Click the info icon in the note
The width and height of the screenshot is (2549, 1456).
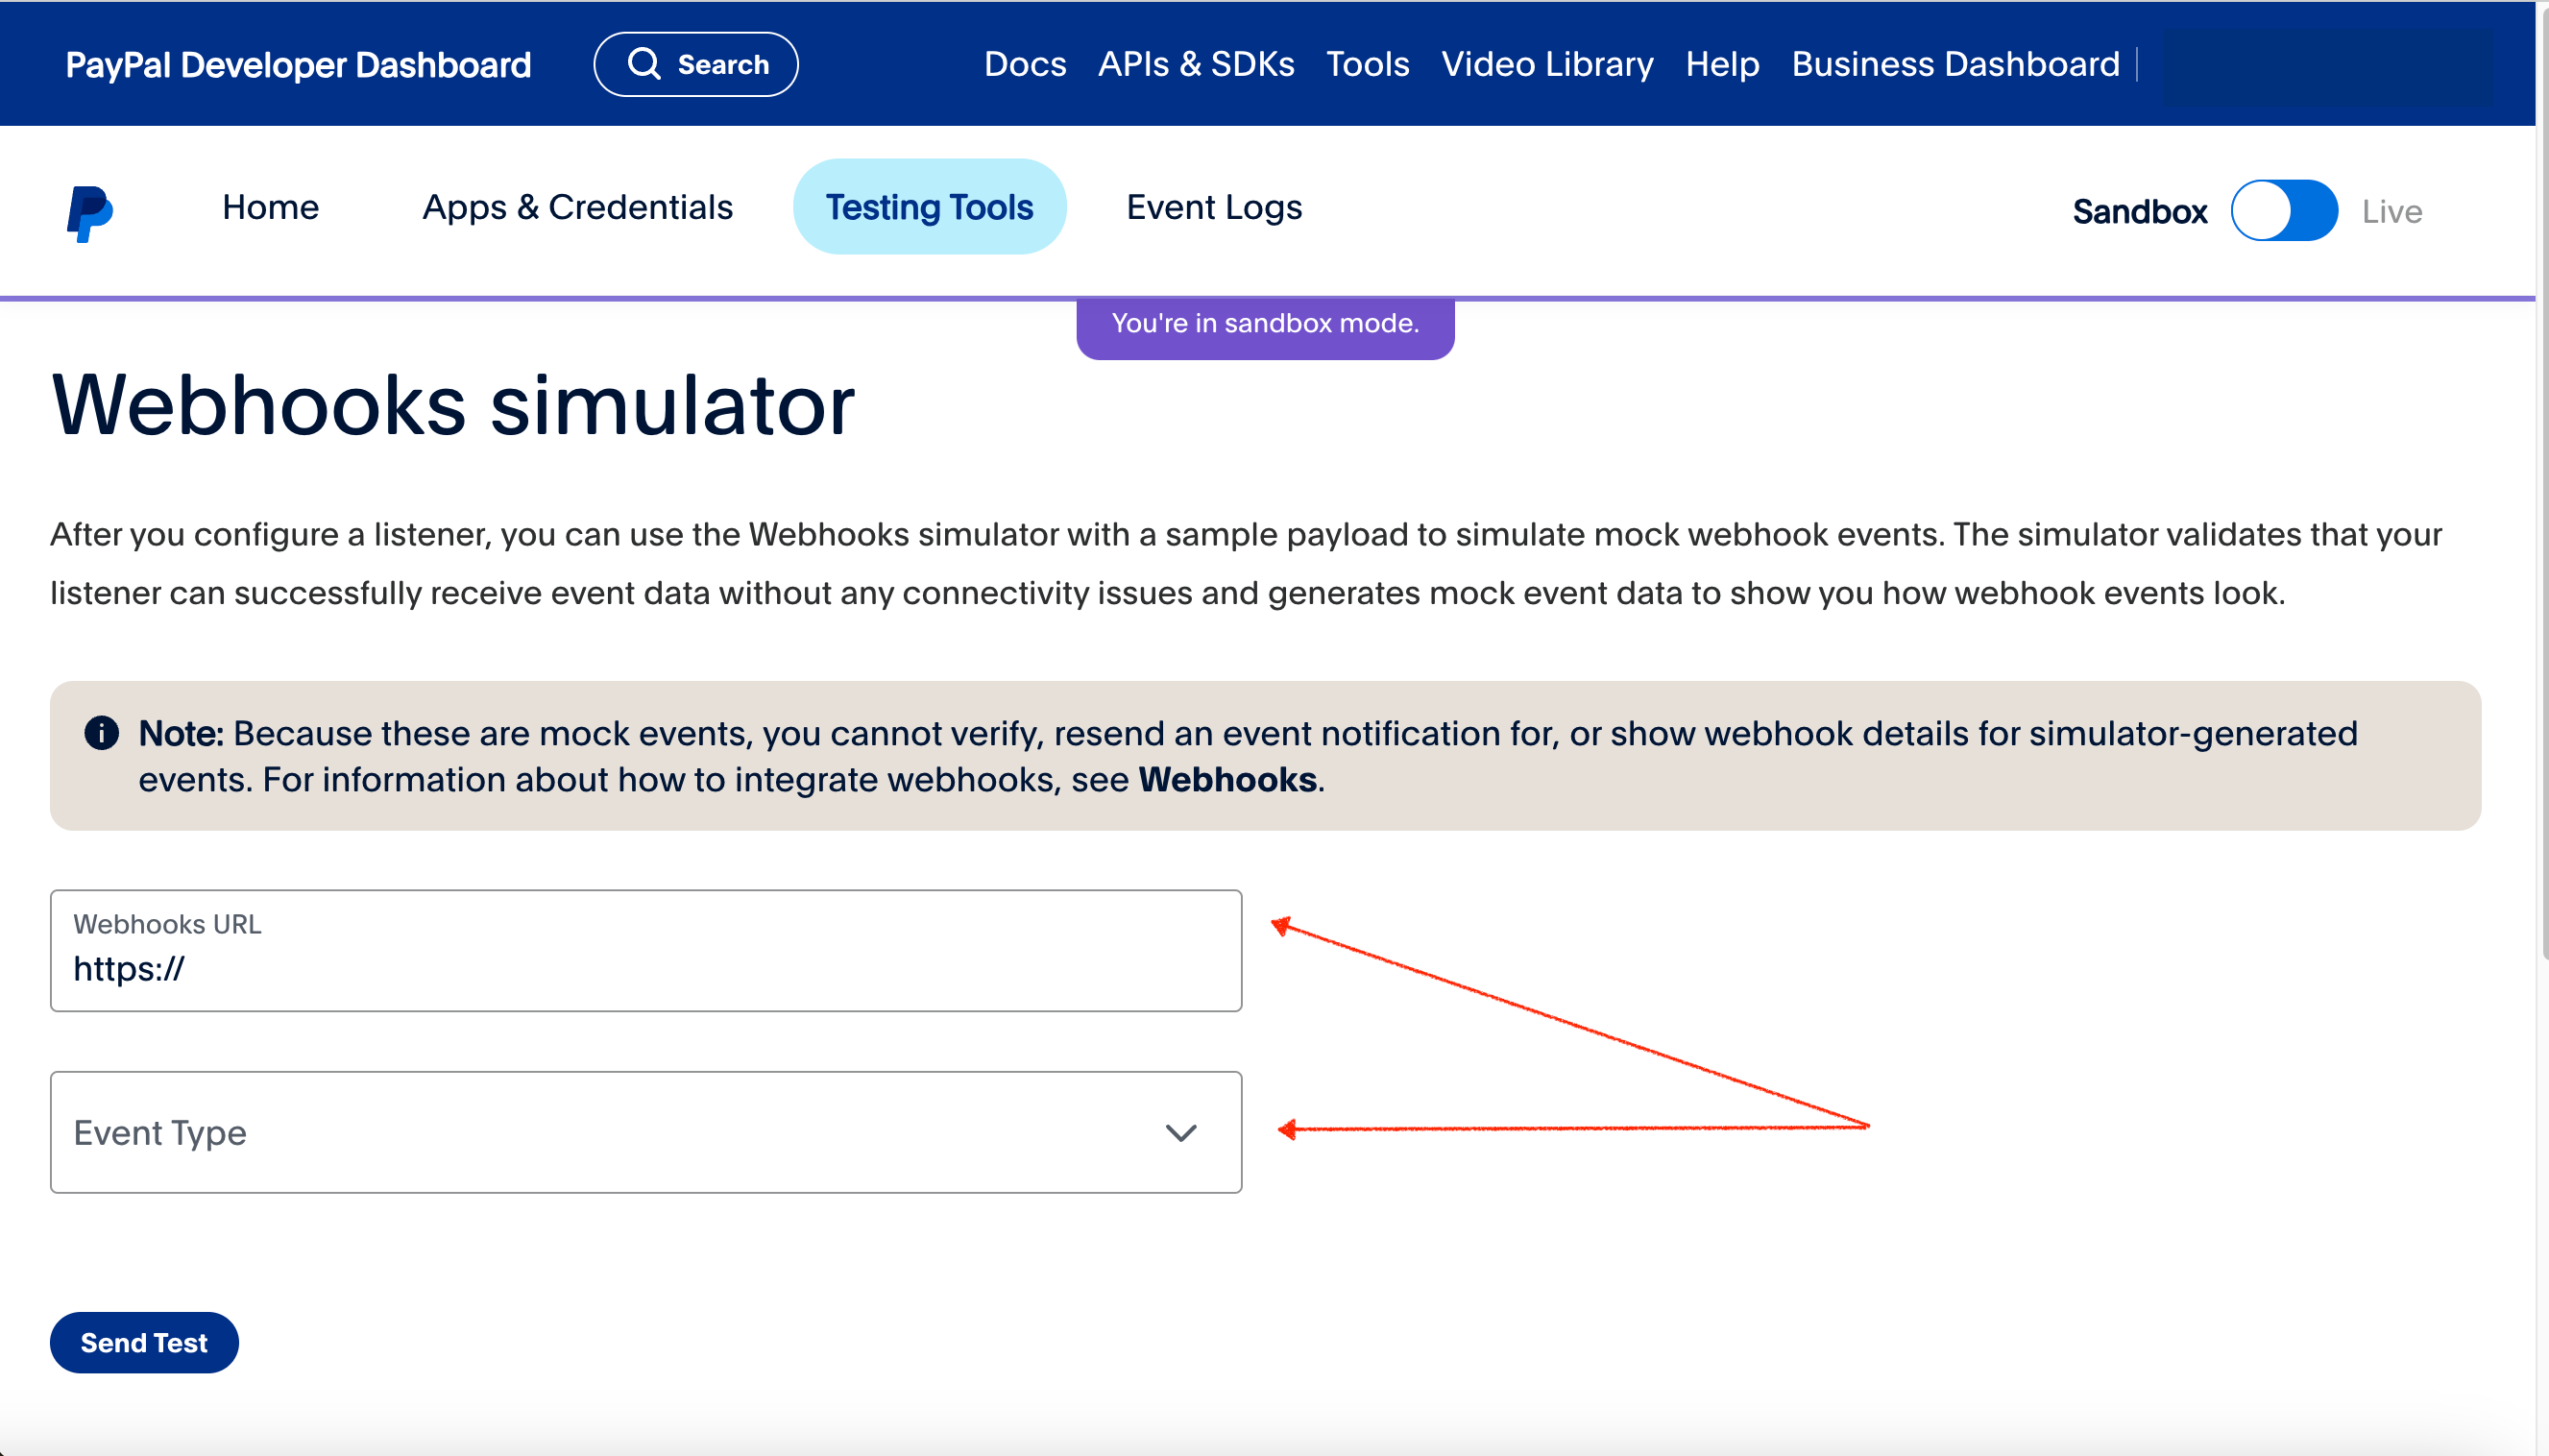click(101, 733)
